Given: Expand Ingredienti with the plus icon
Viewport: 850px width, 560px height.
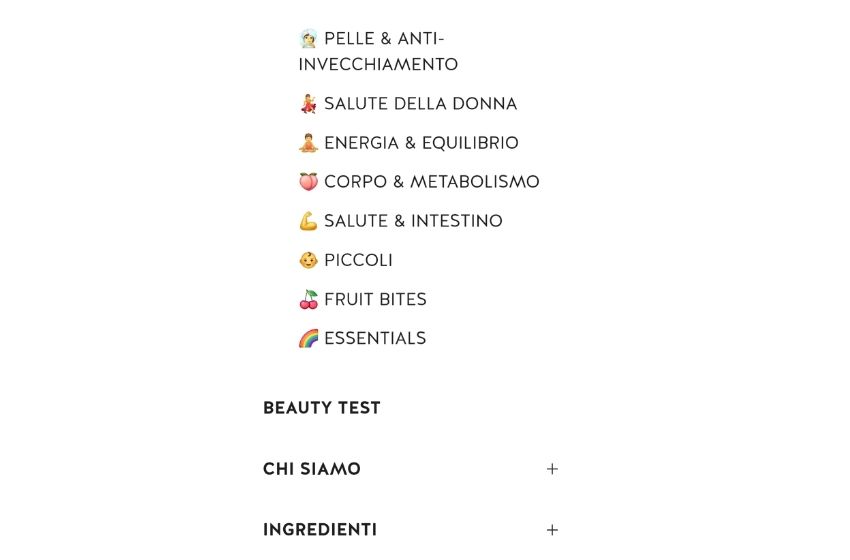Looking at the screenshot, I should click(552, 530).
